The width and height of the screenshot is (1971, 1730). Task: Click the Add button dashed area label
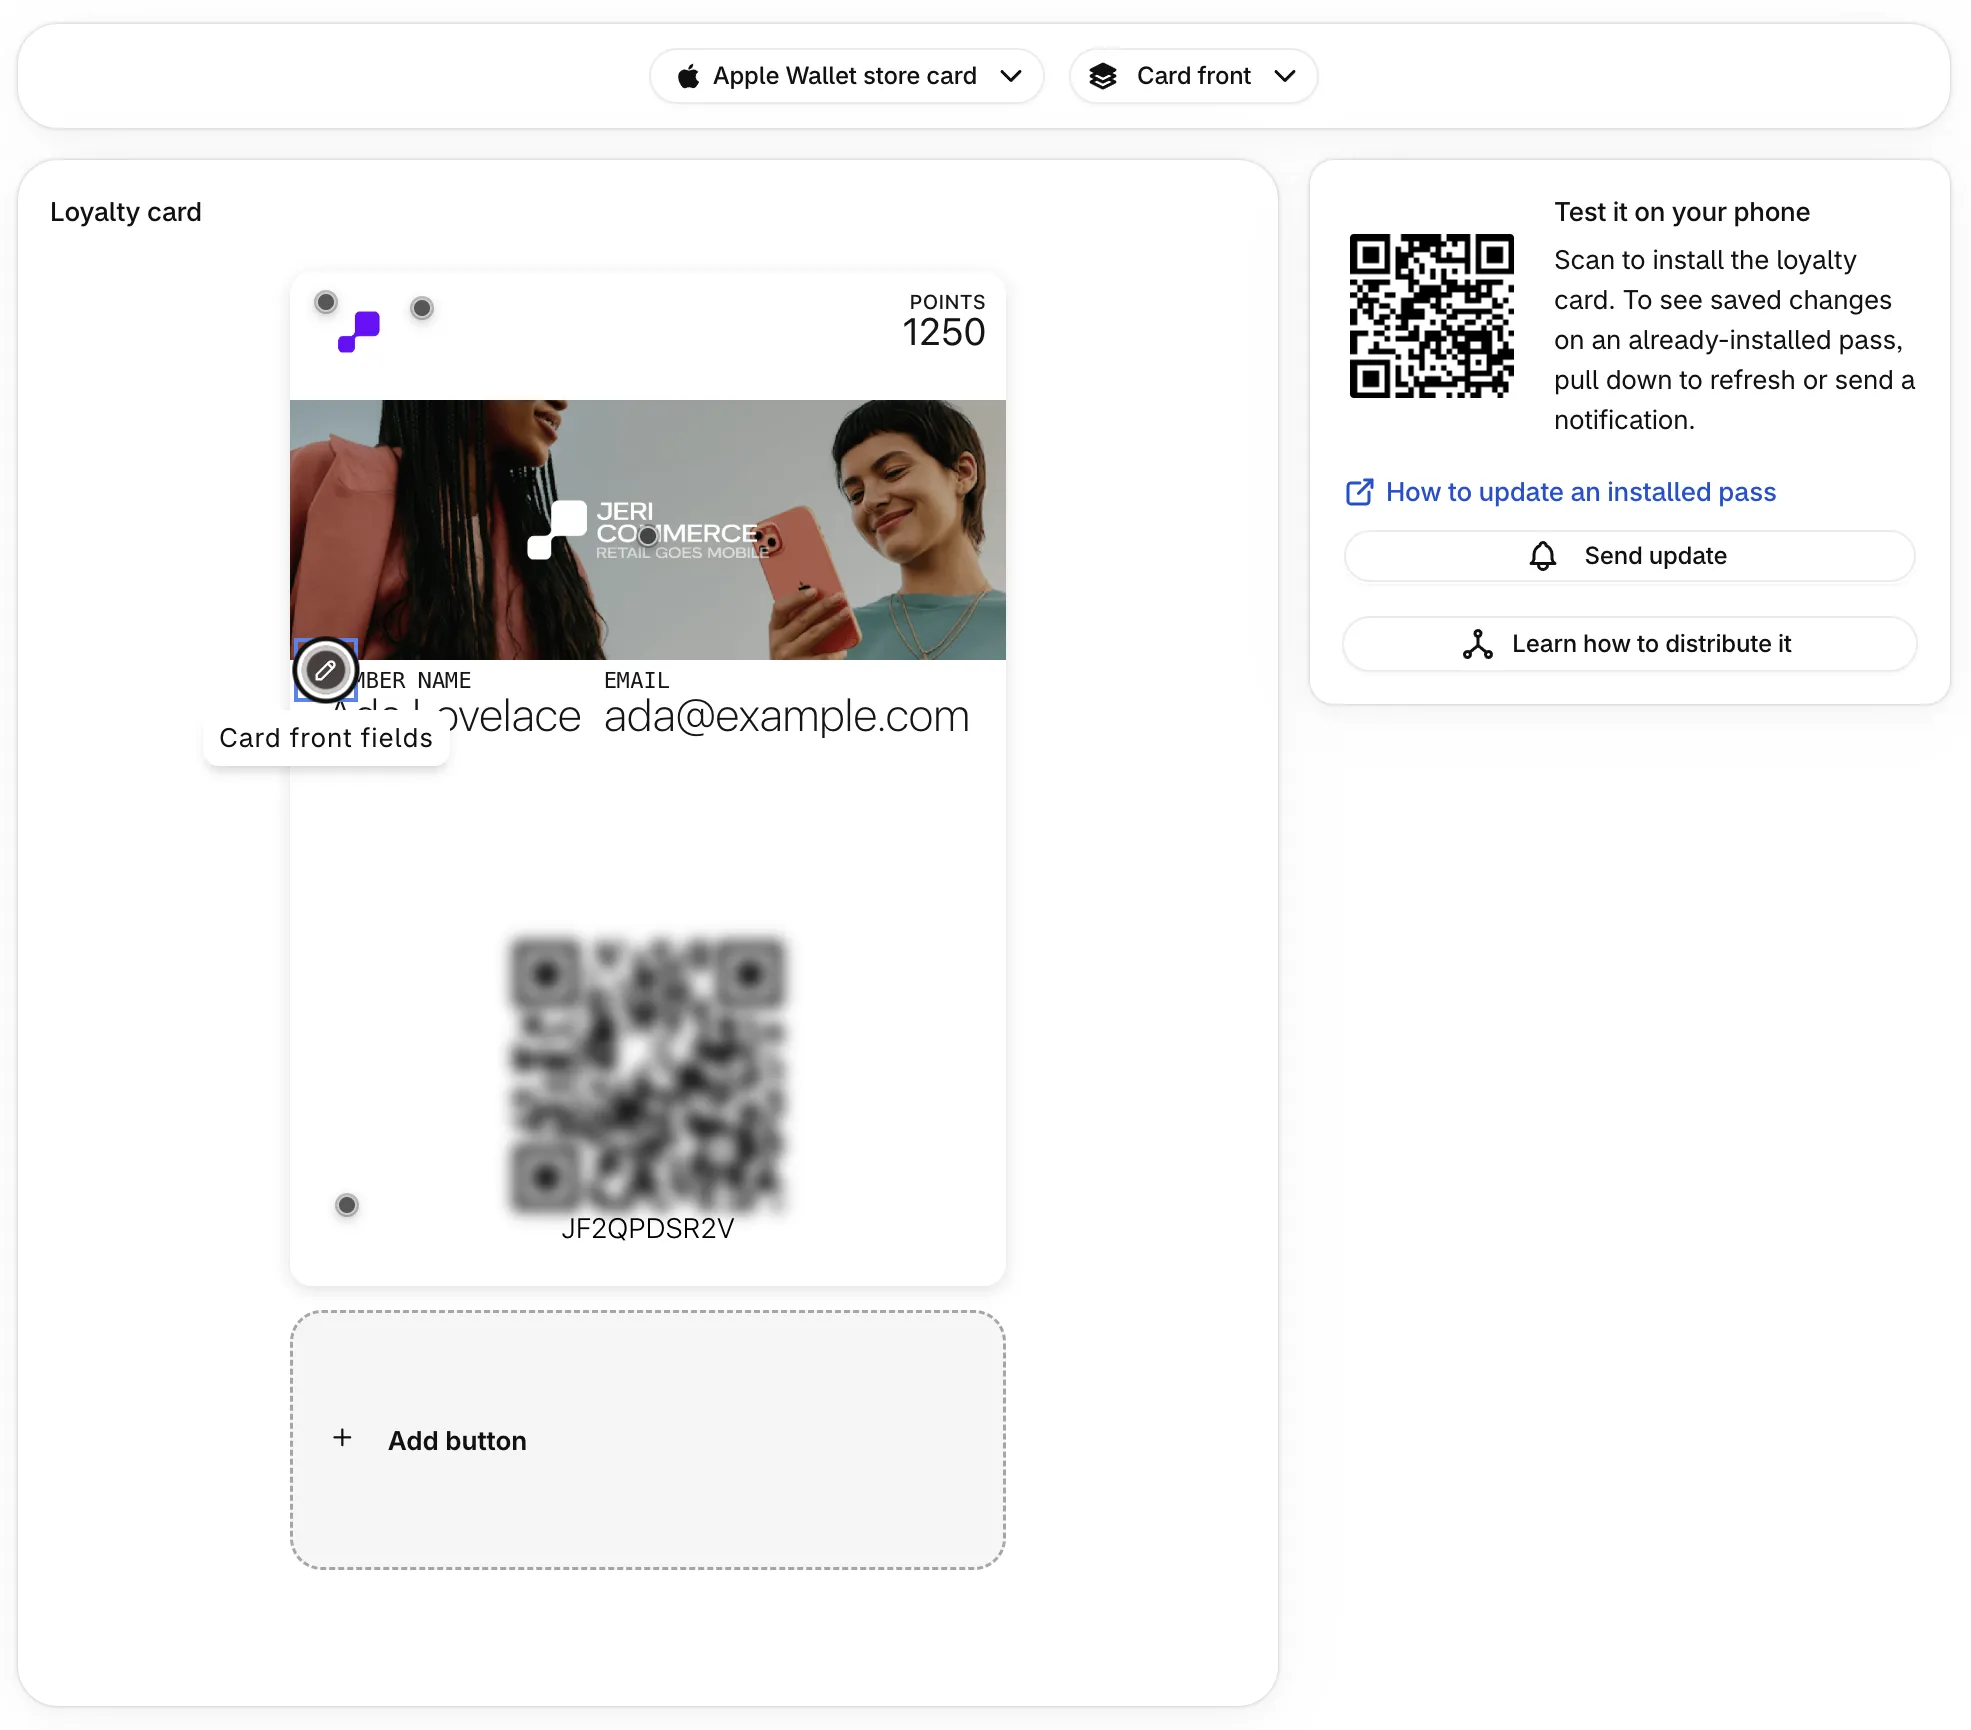457,1441
